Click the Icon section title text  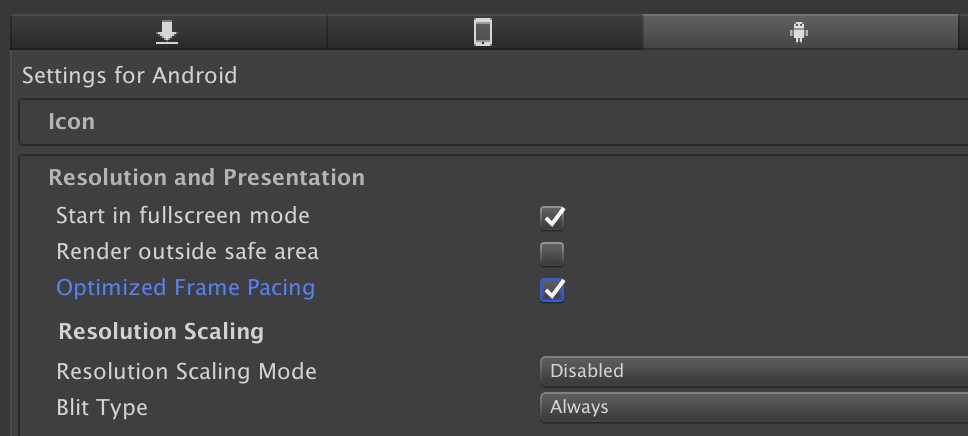[x=72, y=122]
